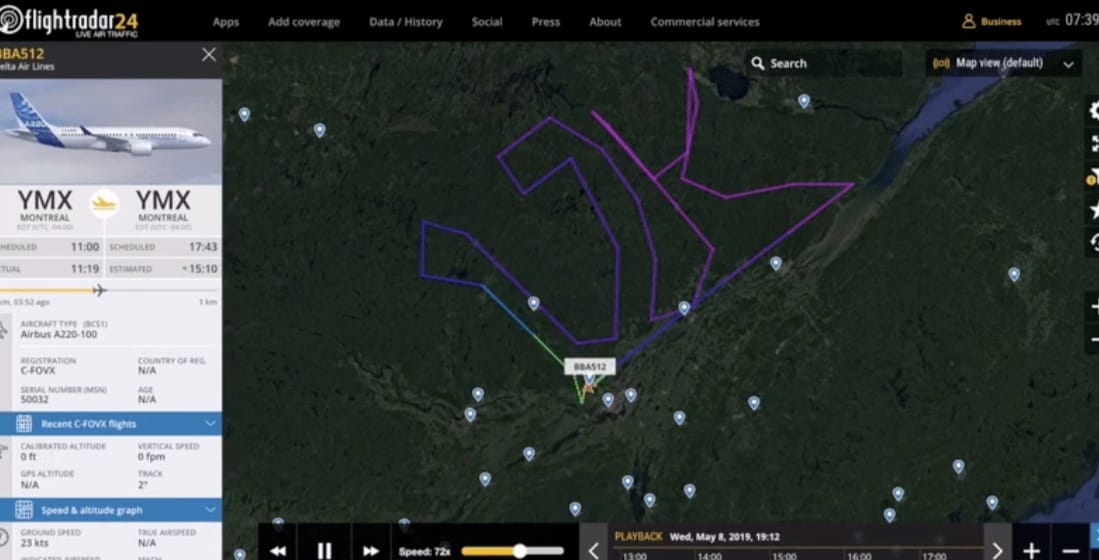Click the playback speed slider handle
The width and height of the screenshot is (1099, 560).
coord(519,551)
